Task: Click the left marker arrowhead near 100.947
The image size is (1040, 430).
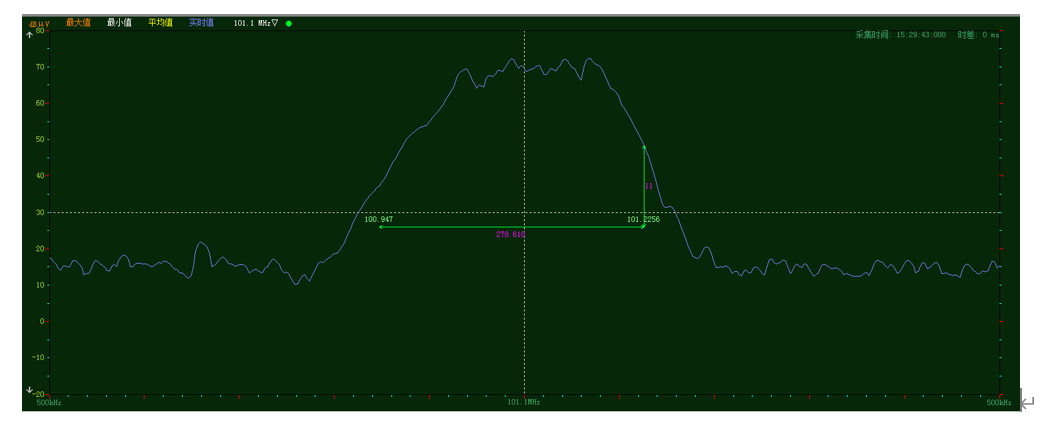Action: coord(380,227)
